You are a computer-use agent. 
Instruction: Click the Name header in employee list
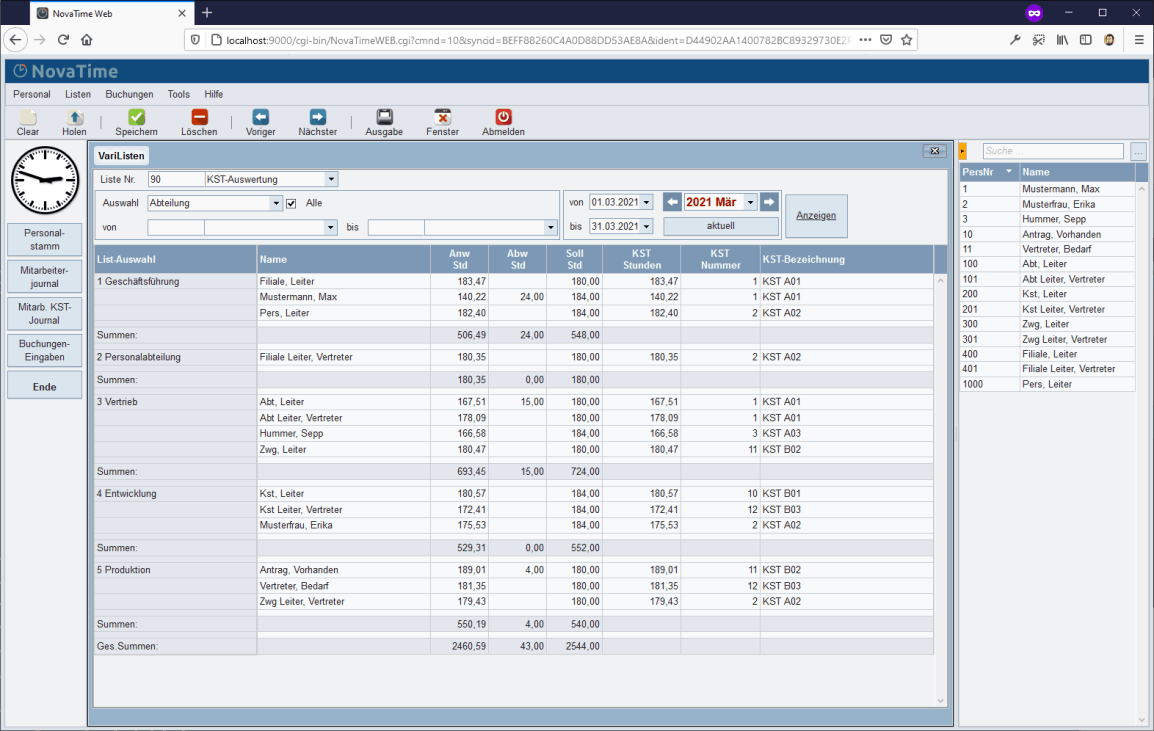[x=1077, y=172]
